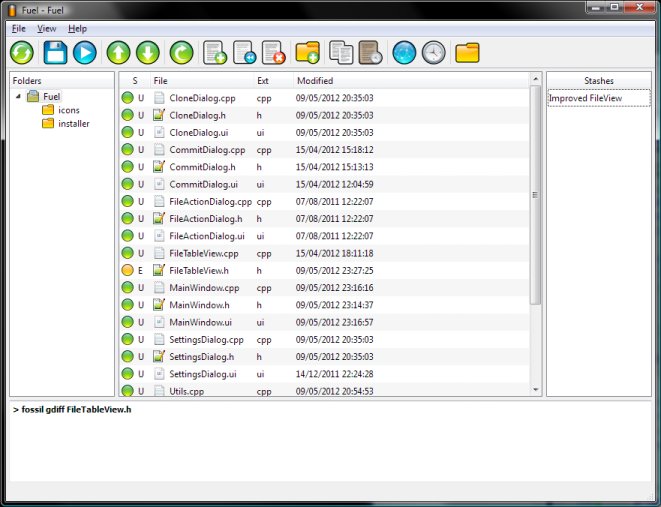
Task: Collapse the Fuel folder tree node
Action: coord(18,96)
